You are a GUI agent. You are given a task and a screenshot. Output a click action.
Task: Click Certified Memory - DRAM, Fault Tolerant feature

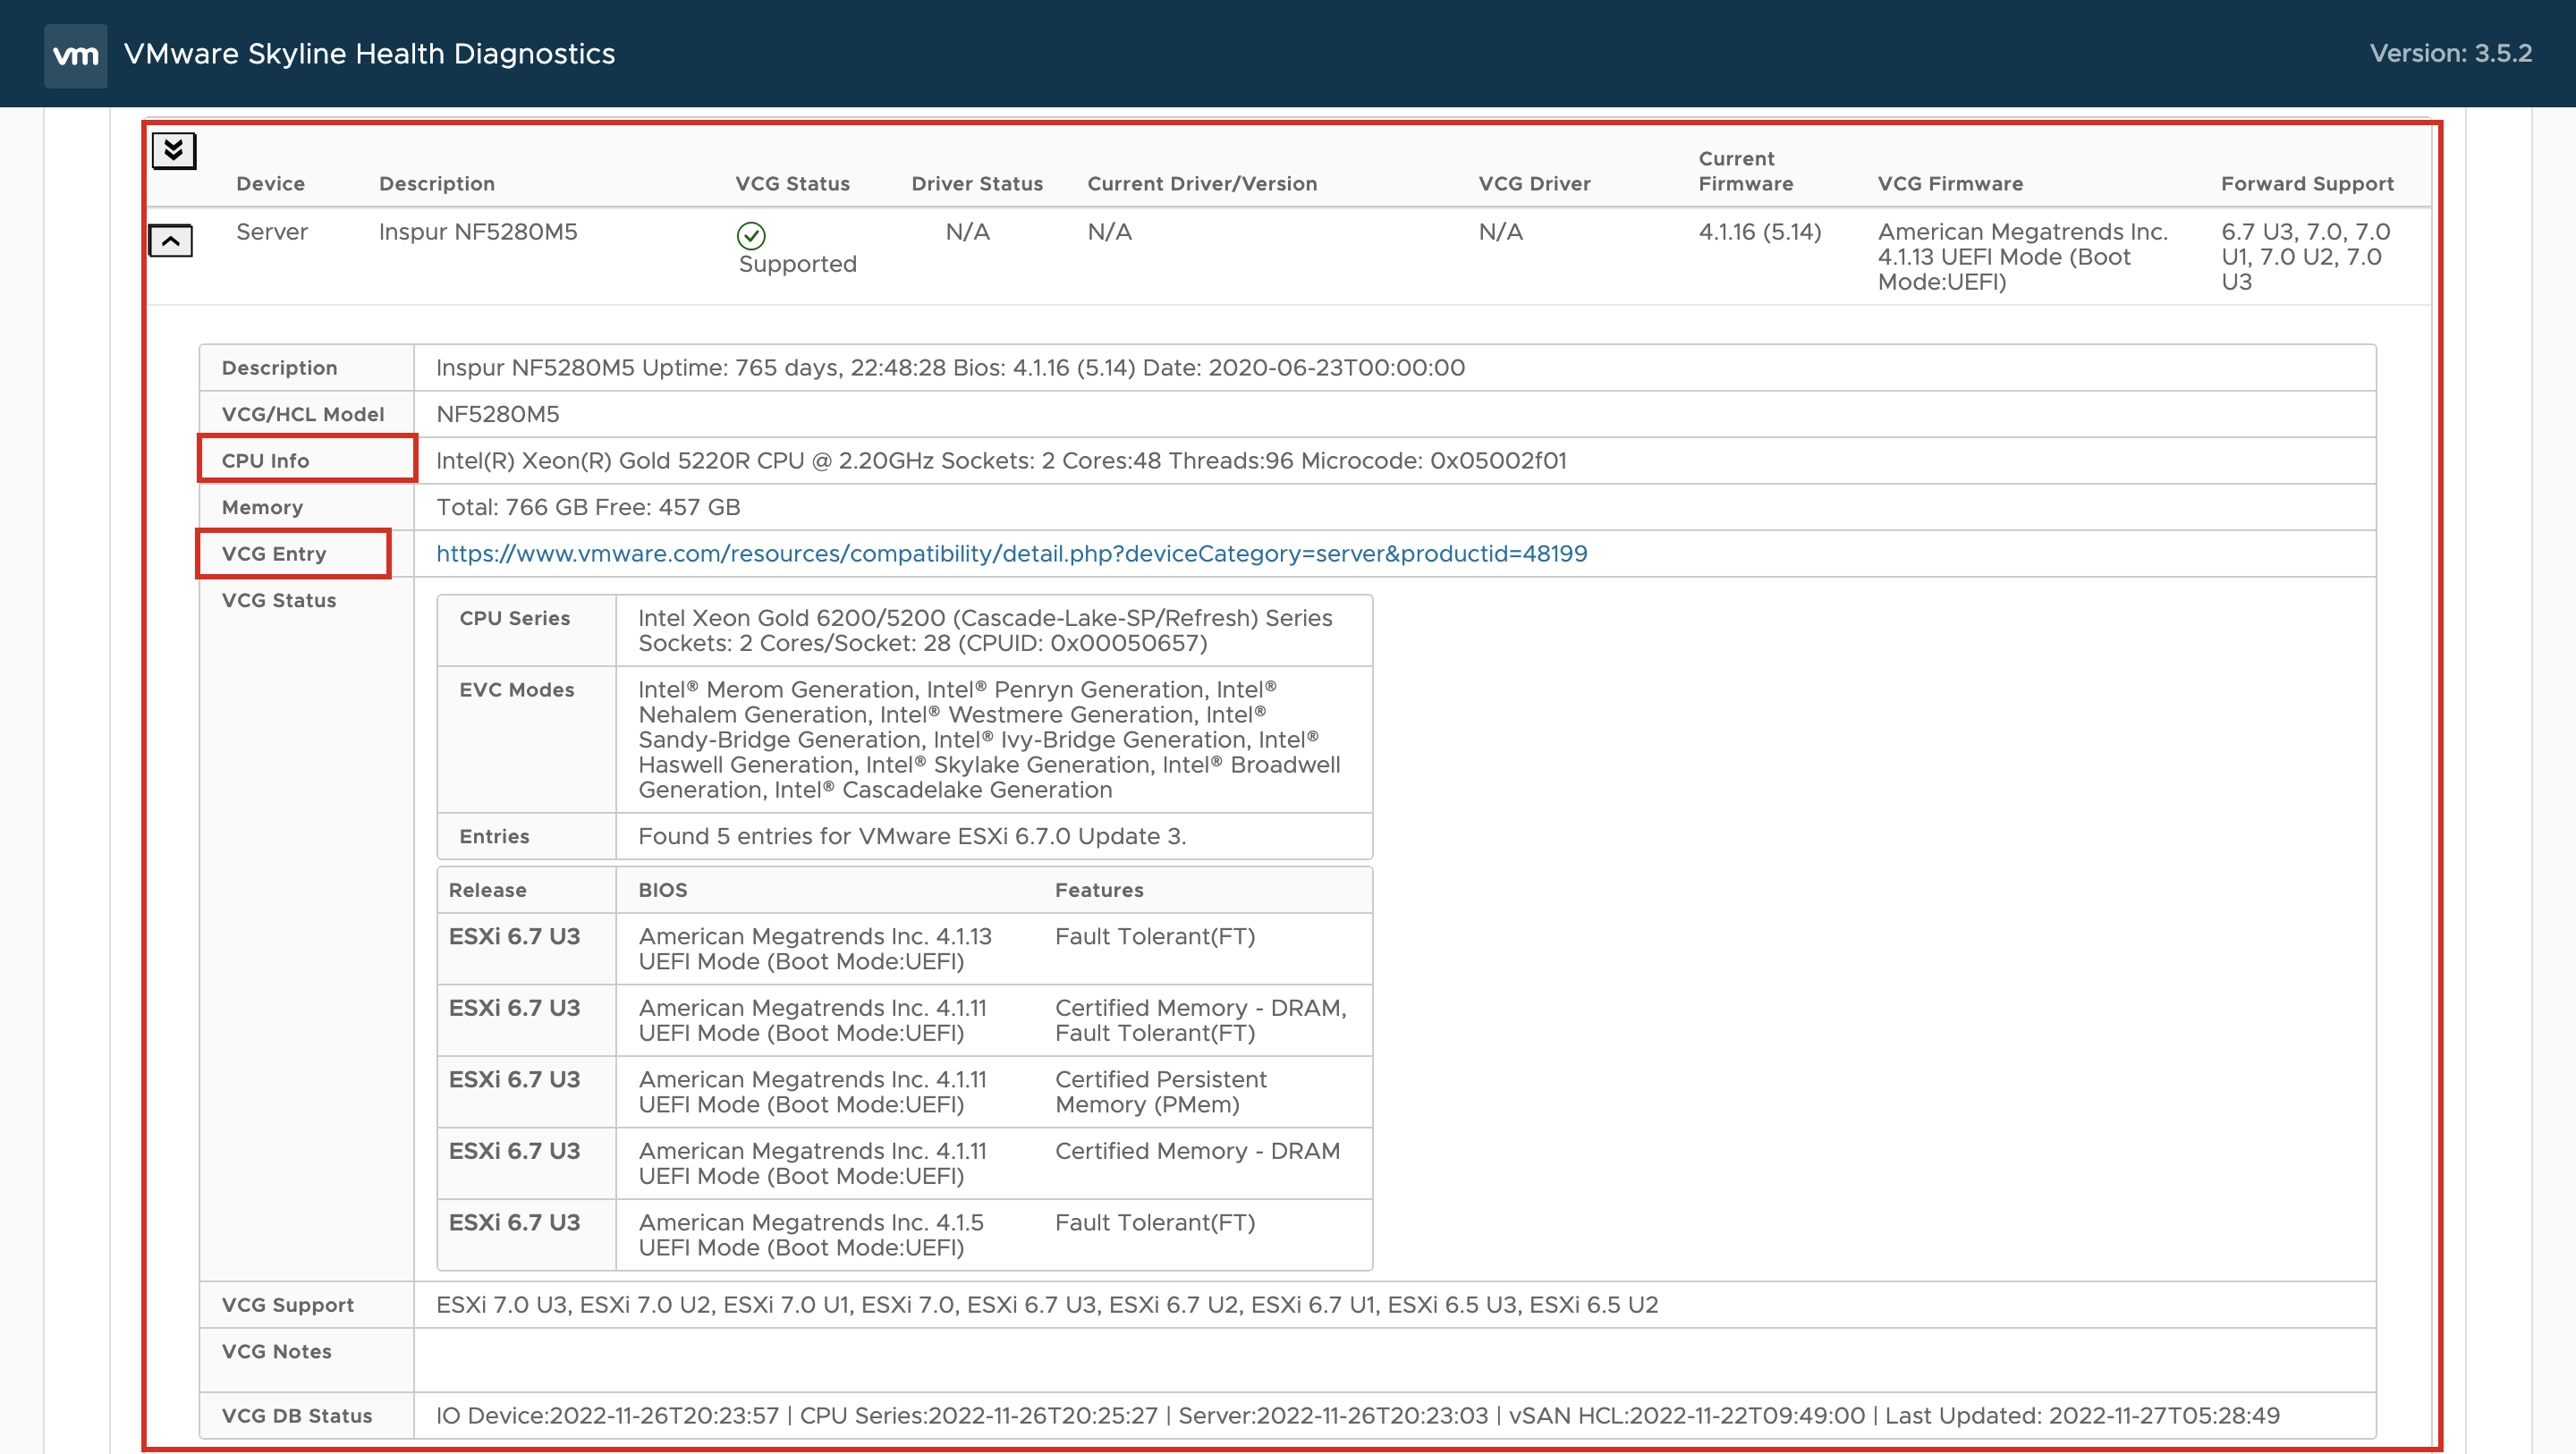click(x=1200, y=1021)
